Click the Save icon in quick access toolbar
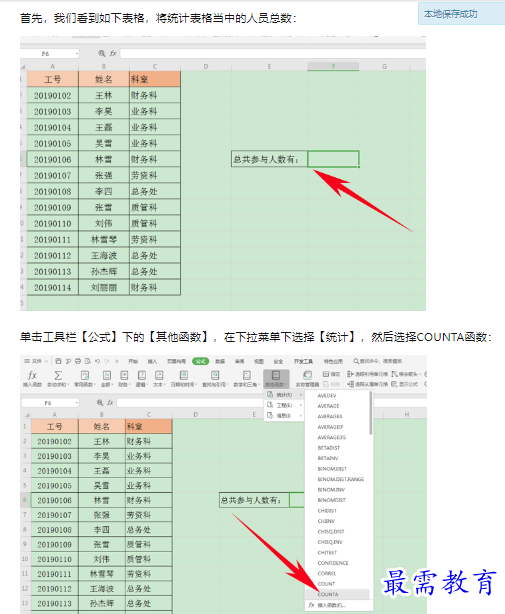The width and height of the screenshot is (505, 614). point(58,361)
